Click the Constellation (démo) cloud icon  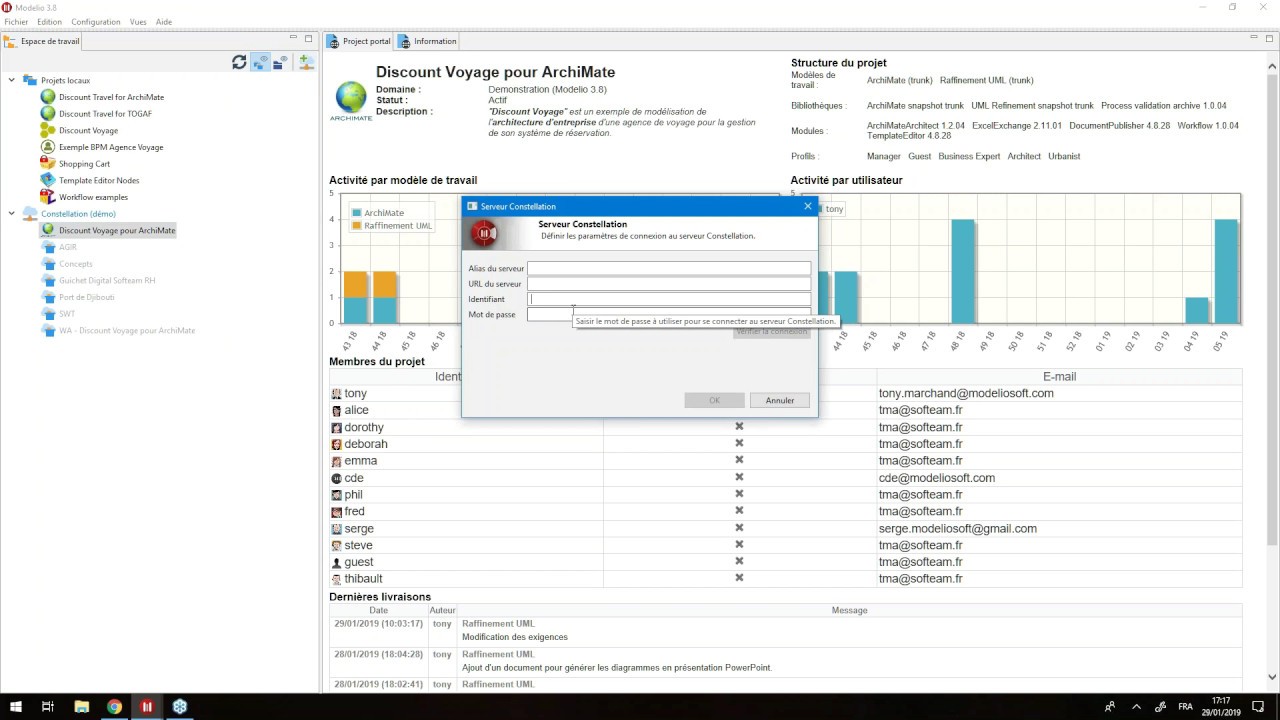click(30, 213)
